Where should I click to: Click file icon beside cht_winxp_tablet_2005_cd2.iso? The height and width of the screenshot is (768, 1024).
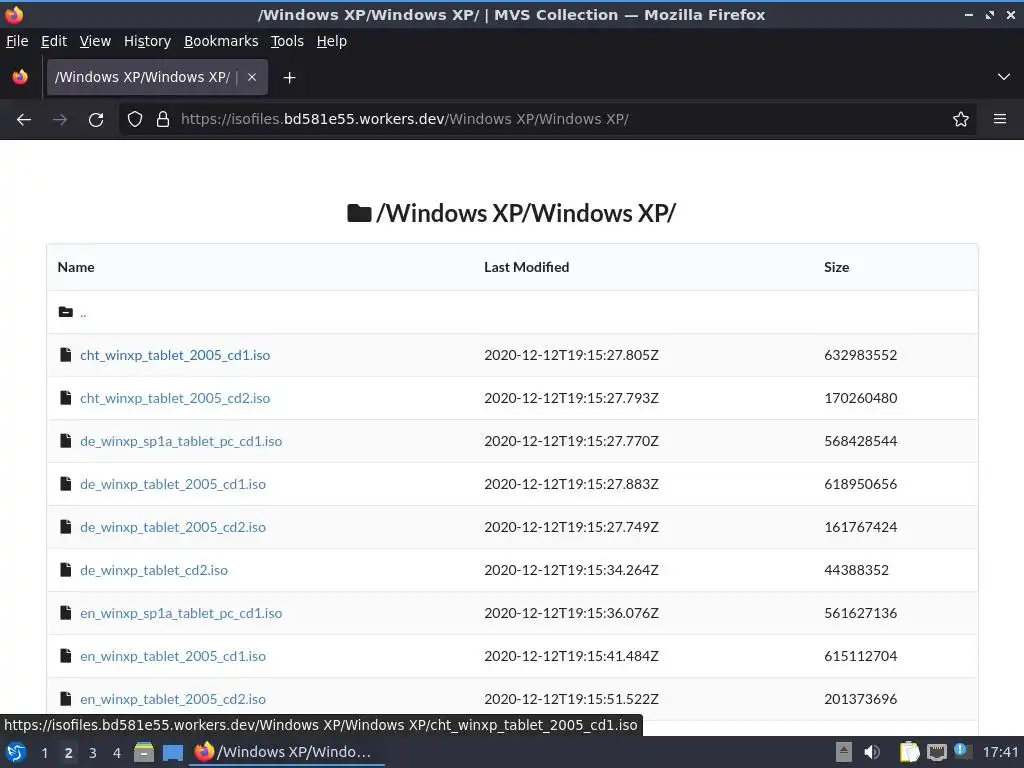65,398
